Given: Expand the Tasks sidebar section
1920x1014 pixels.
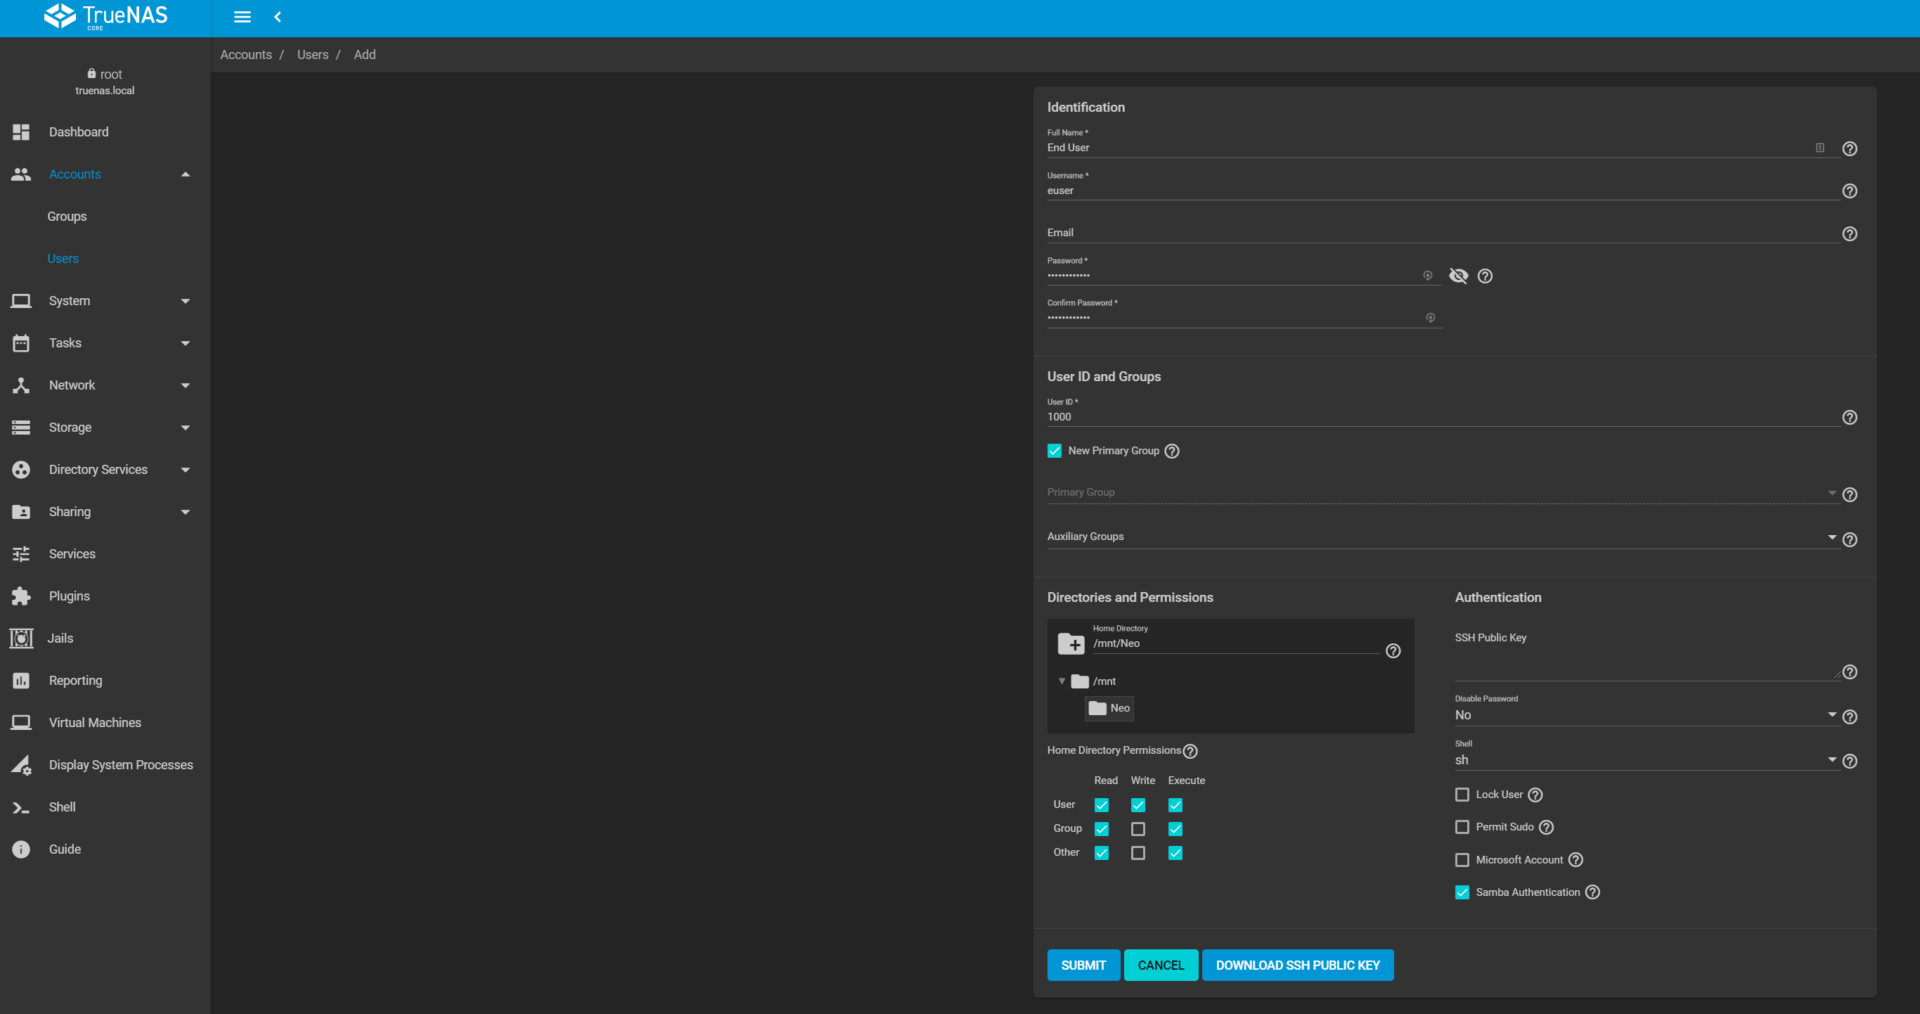Looking at the screenshot, I should click(185, 343).
